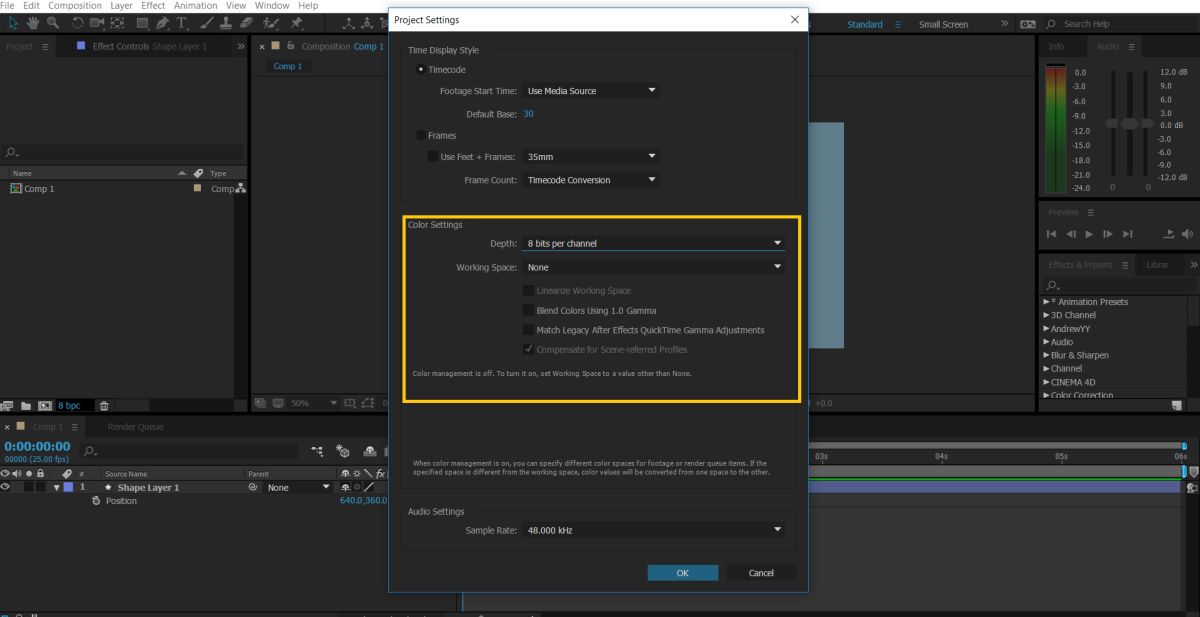The height and width of the screenshot is (617, 1200).
Task: Open the Frame Count dropdown
Action: point(590,180)
